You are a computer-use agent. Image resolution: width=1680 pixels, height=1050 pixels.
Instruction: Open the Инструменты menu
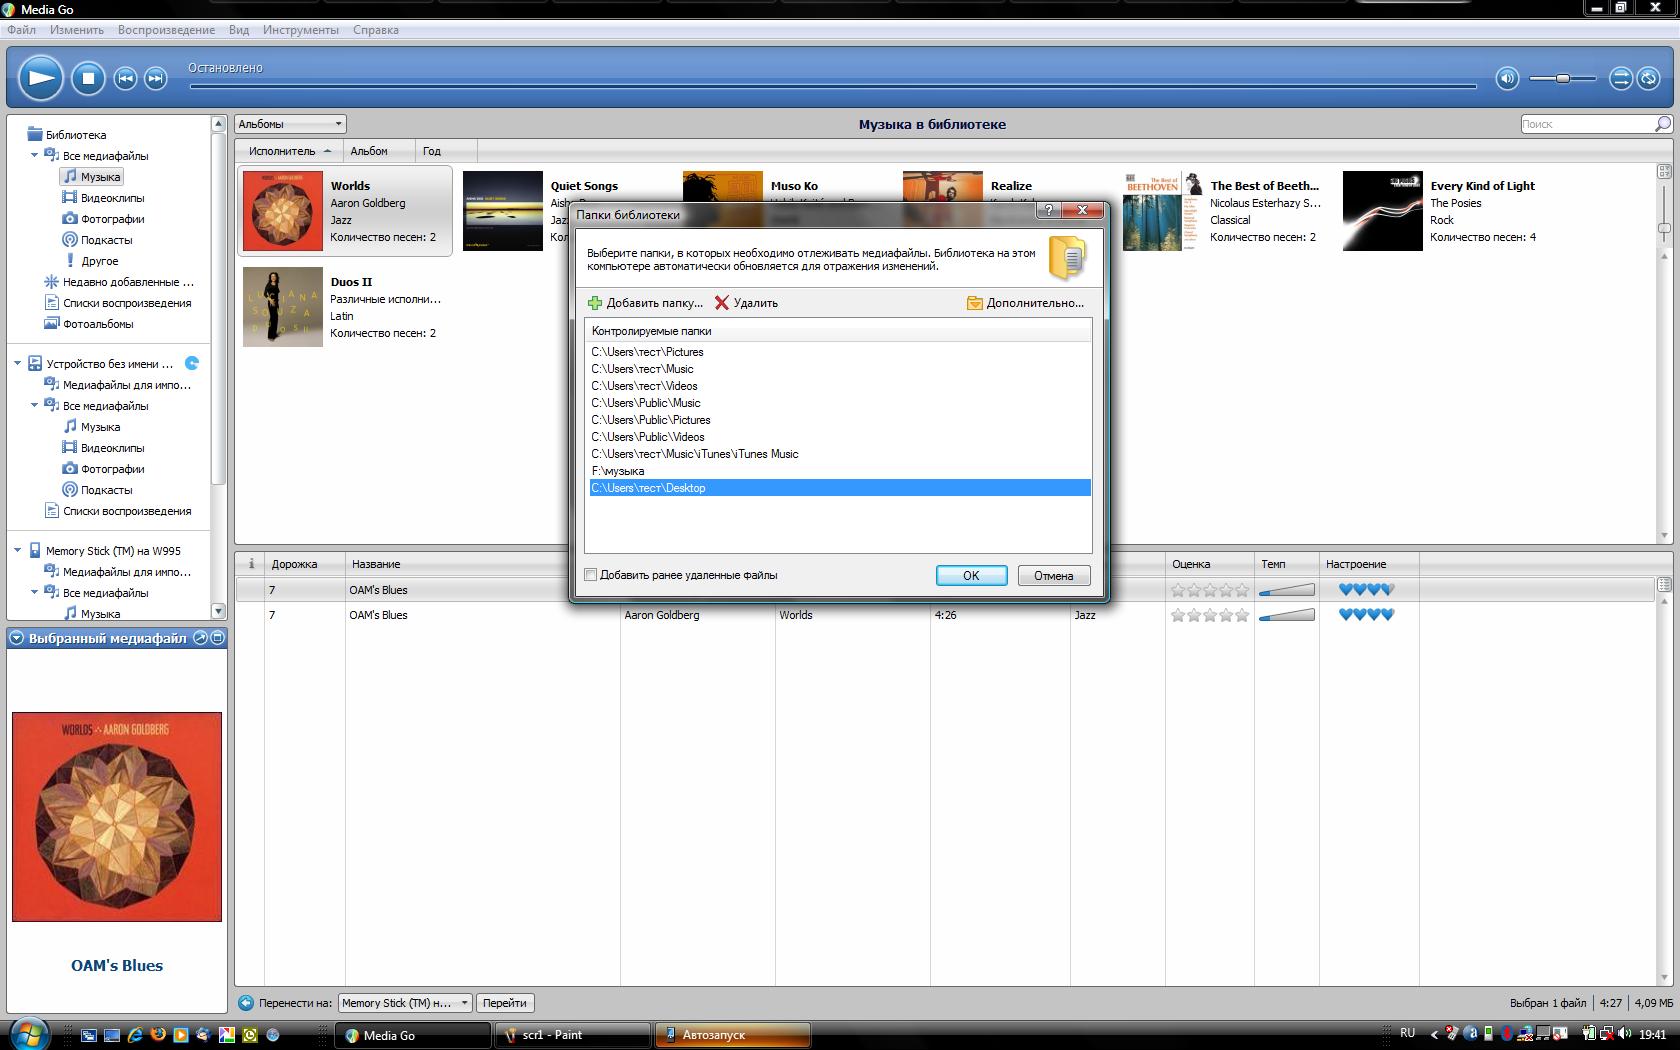[x=300, y=30]
